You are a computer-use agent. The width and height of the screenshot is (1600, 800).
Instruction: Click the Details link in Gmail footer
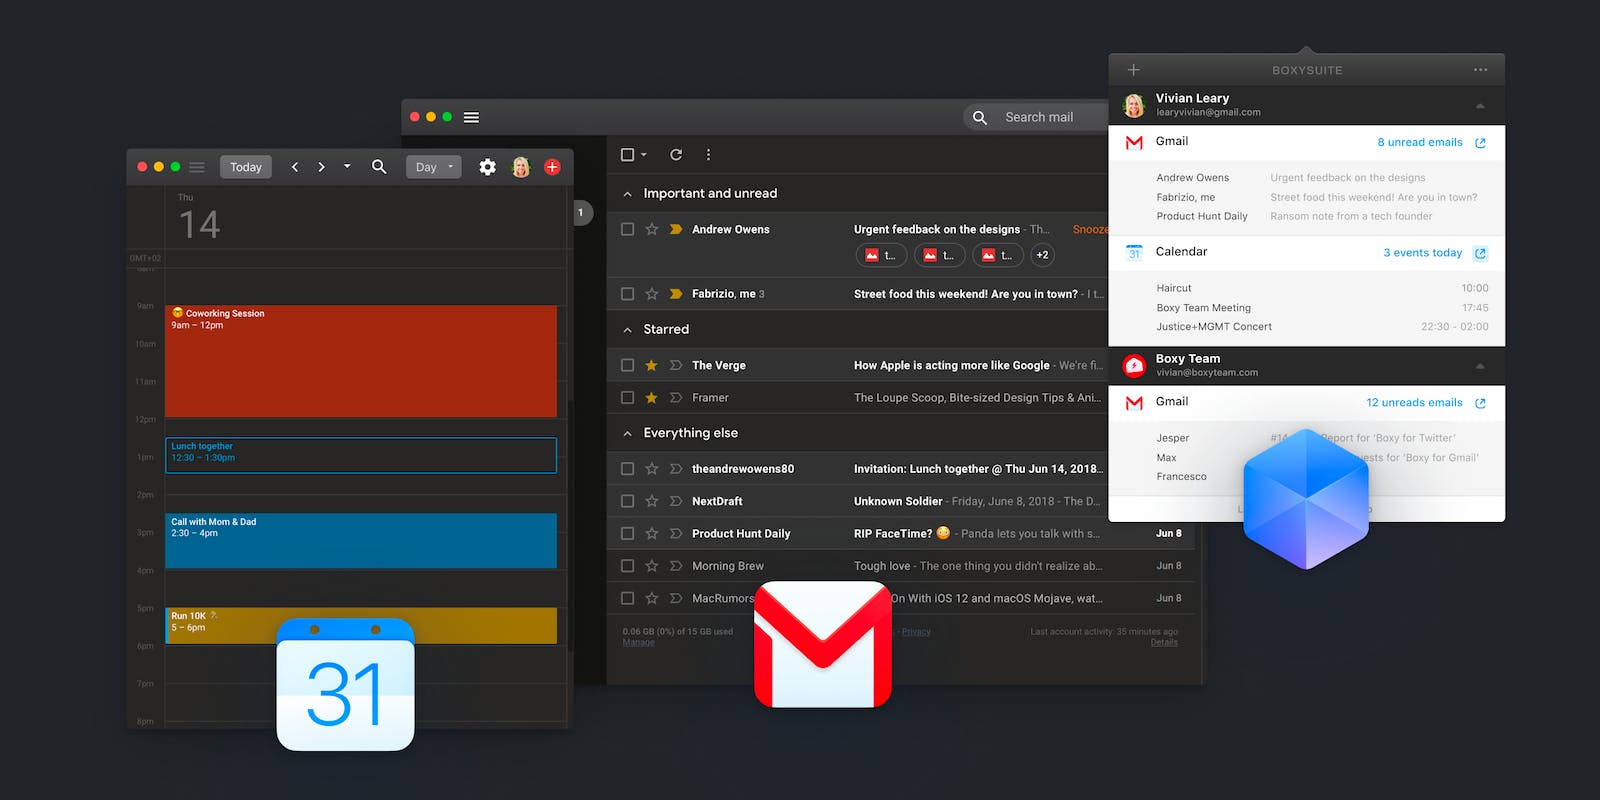click(1164, 642)
